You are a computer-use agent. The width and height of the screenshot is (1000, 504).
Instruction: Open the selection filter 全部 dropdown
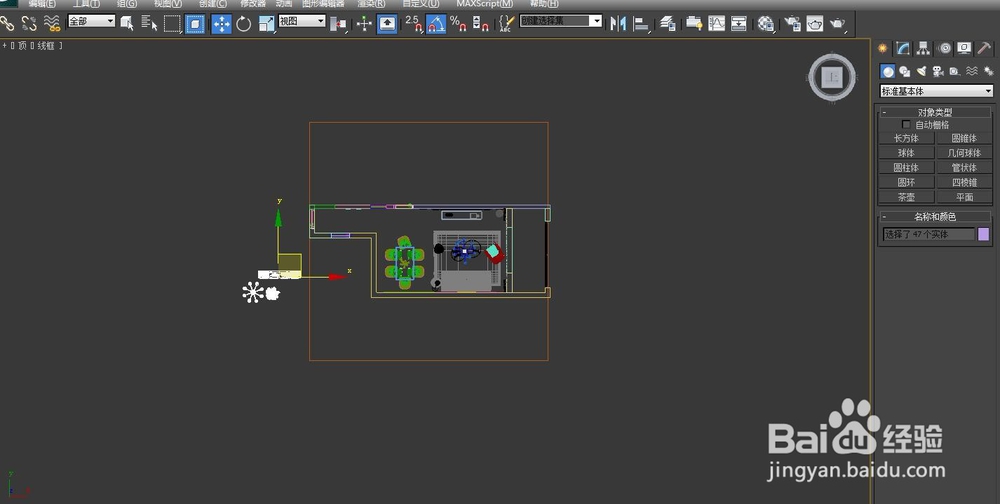[x=91, y=21]
